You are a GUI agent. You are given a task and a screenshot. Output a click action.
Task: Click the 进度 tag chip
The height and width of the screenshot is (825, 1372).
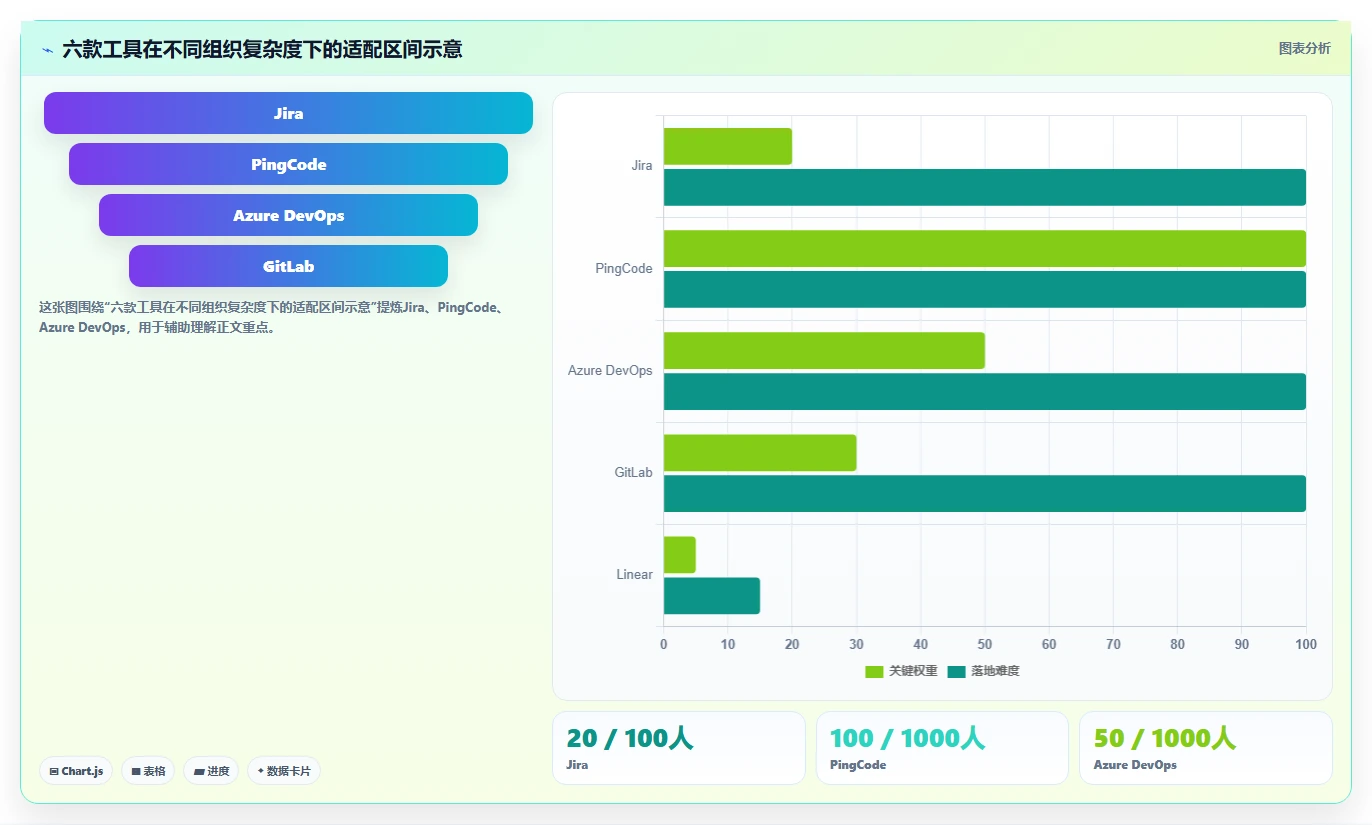coord(211,771)
